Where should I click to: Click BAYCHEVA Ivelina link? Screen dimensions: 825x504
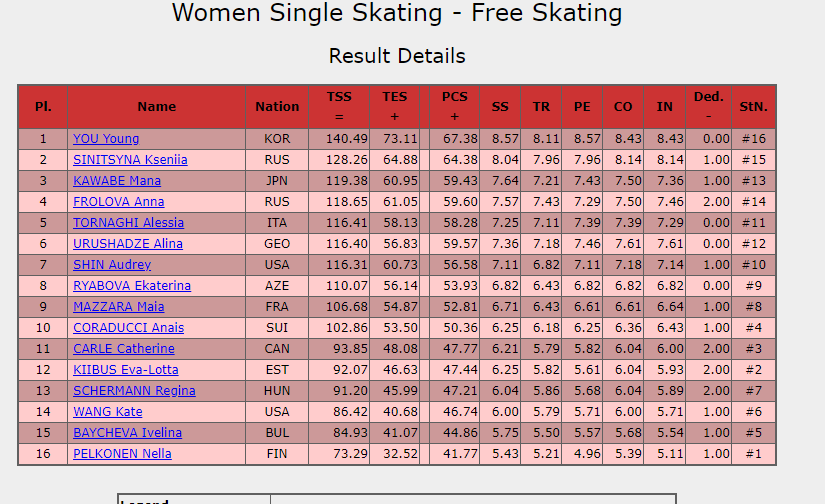click(x=127, y=433)
